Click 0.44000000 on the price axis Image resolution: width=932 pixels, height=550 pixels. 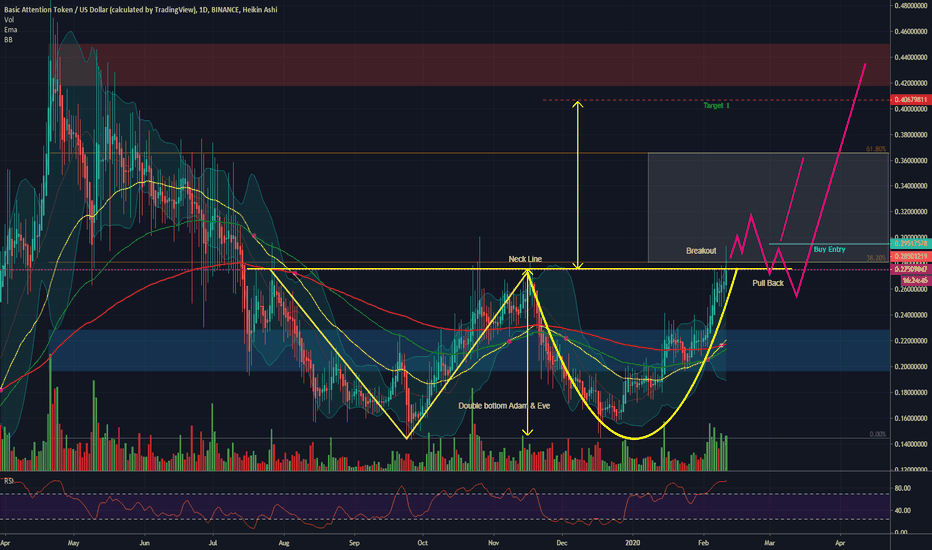tap(911, 58)
